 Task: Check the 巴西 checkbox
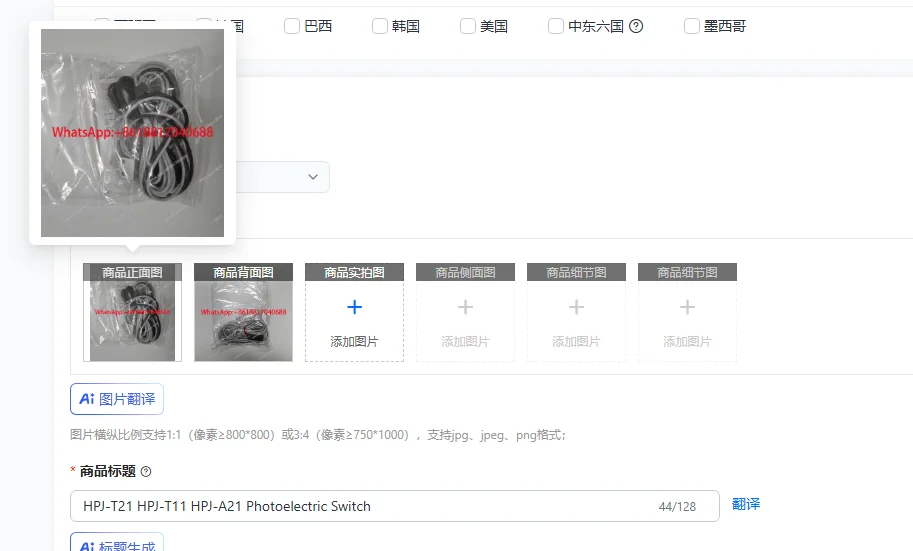click(x=292, y=26)
